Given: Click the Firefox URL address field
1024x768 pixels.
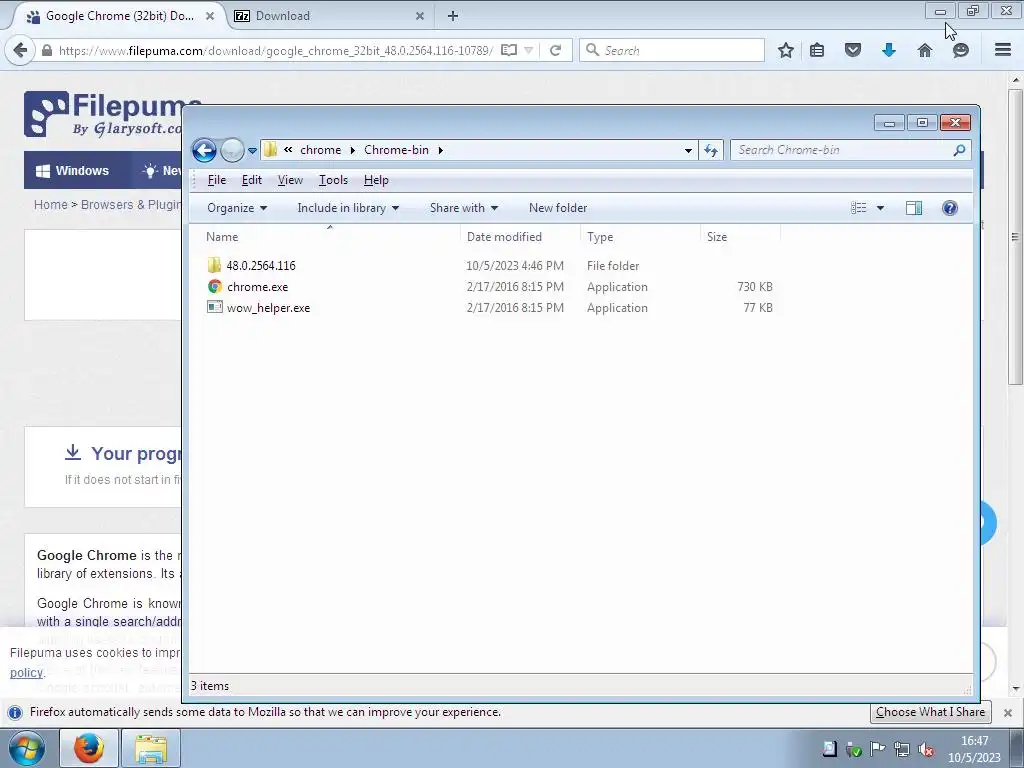Looking at the screenshot, I should pyautogui.click(x=274, y=50).
